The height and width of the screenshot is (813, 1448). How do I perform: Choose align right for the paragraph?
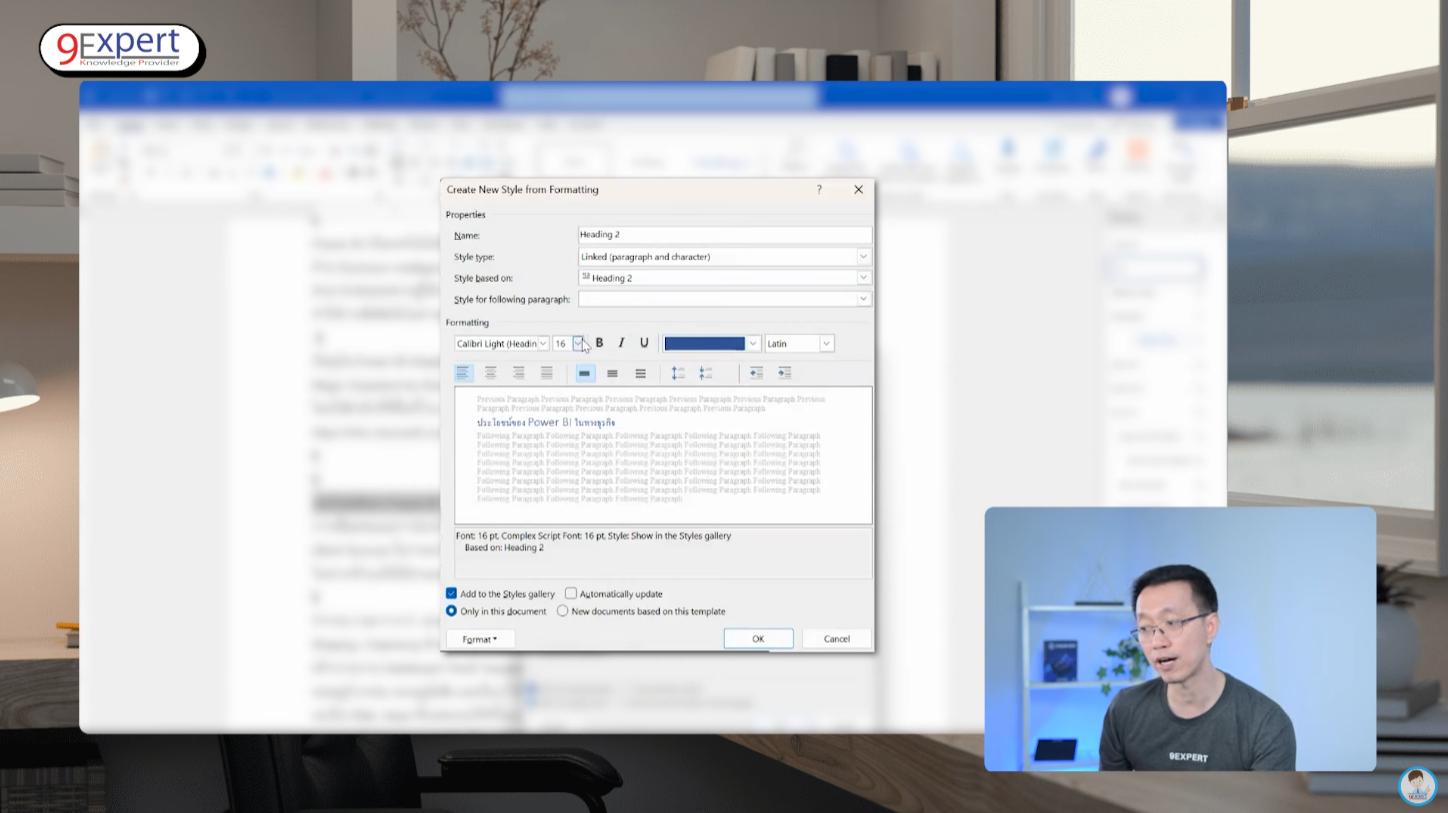518,373
